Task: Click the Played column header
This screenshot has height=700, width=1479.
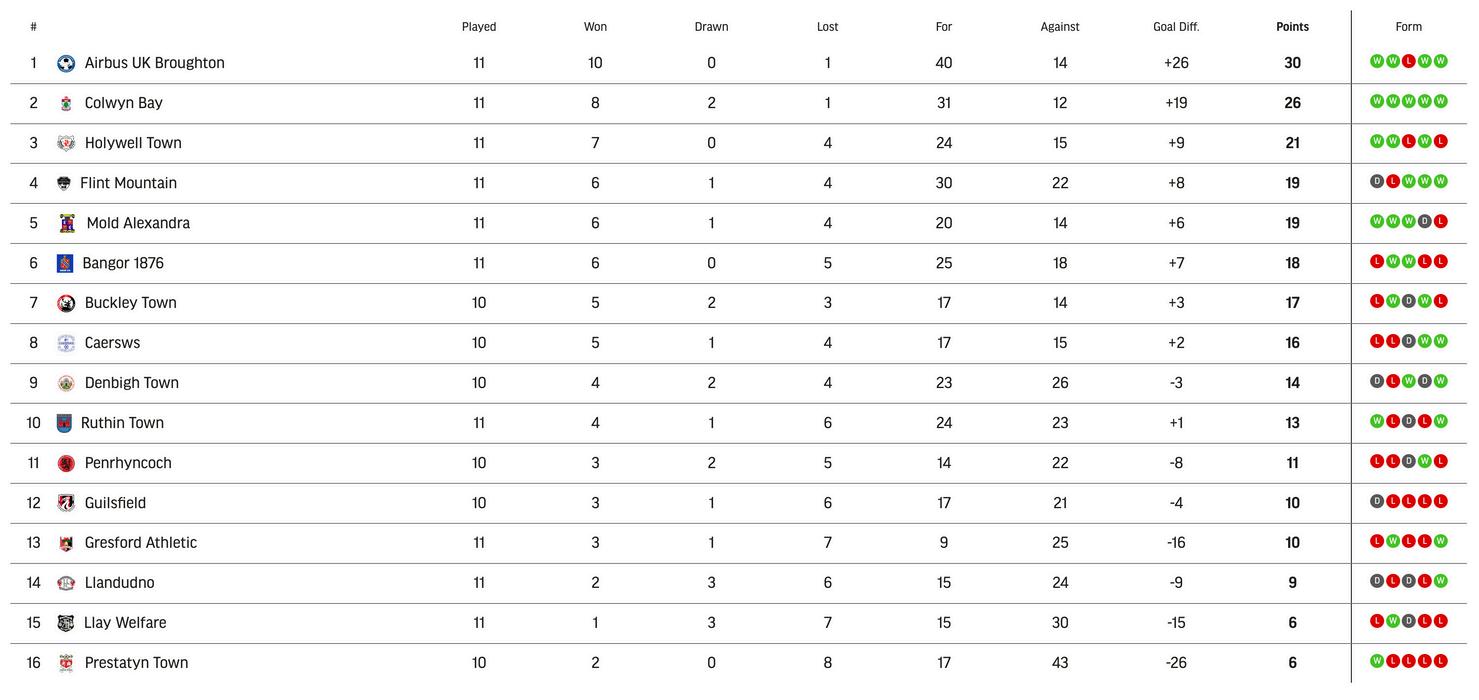Action: (x=479, y=27)
